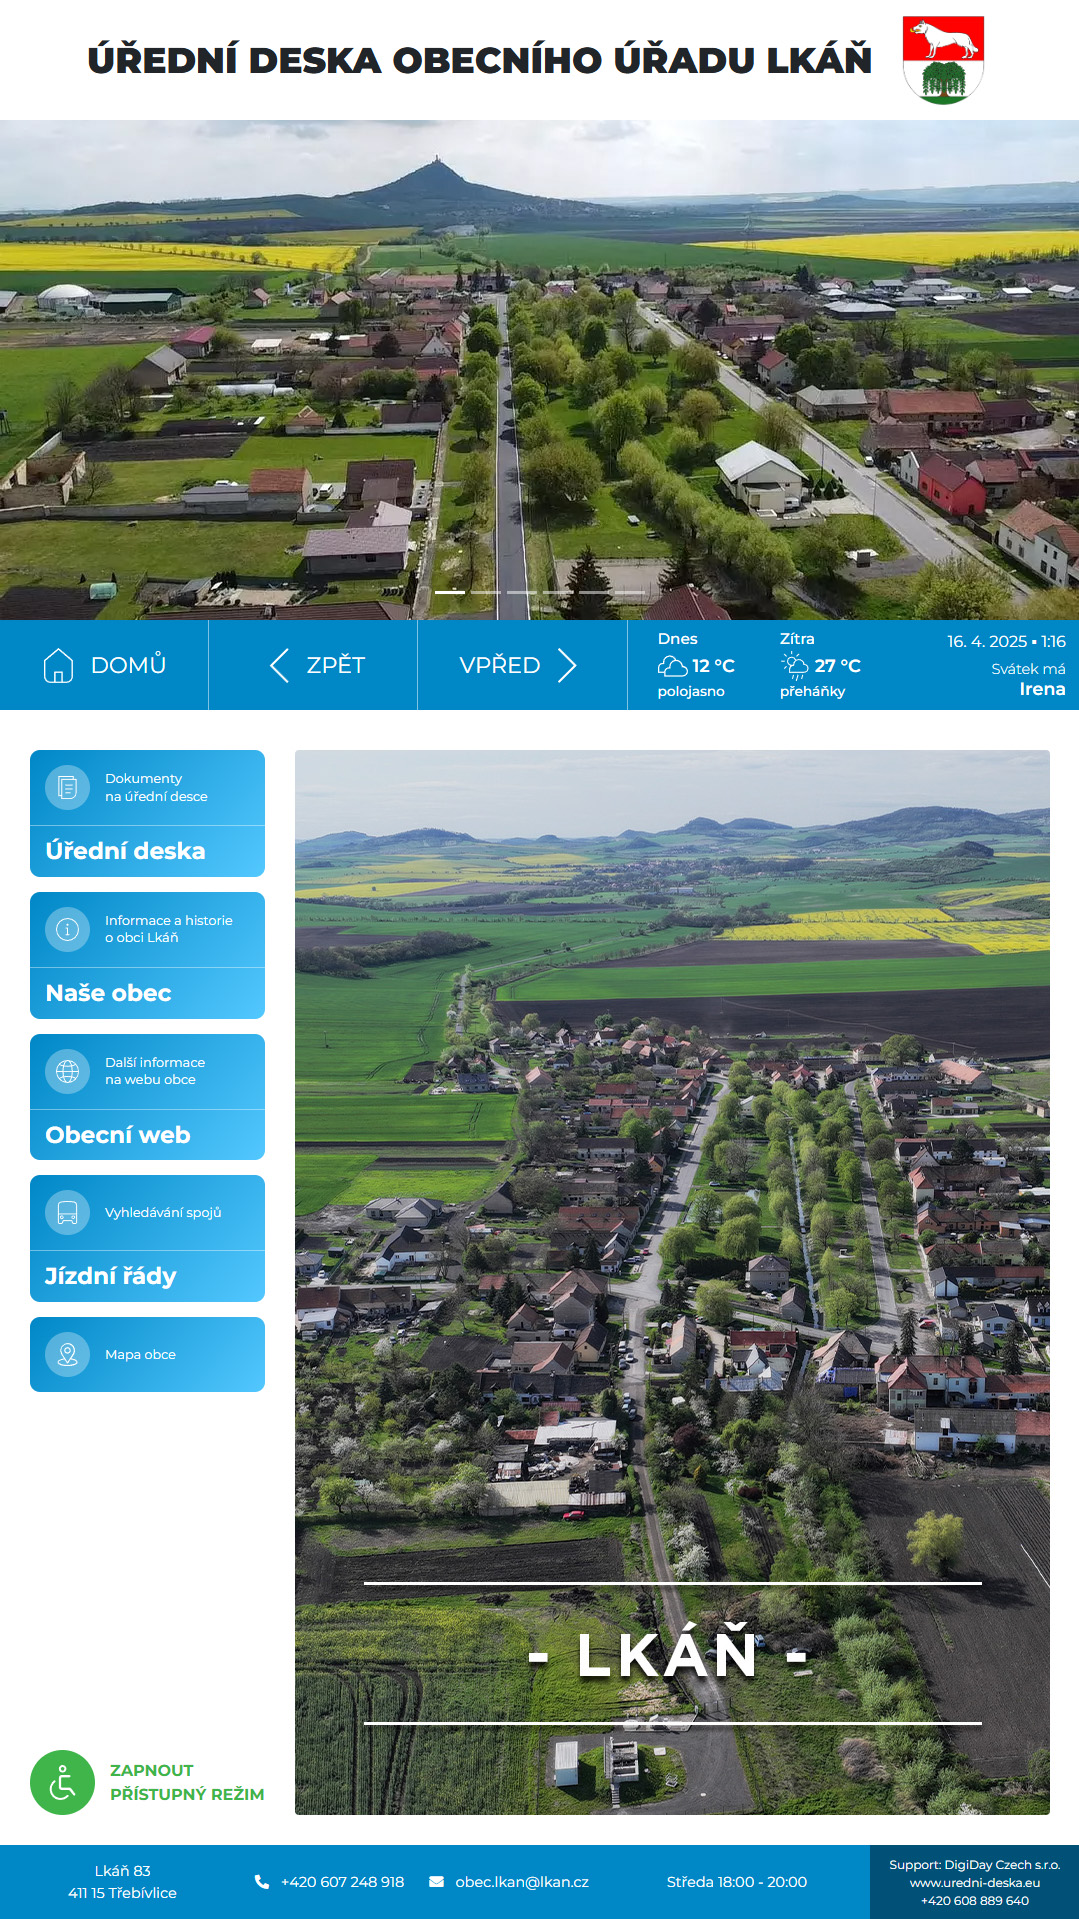This screenshot has width=1079, height=1919.
Task: Click the phone number +420 607 248 918
Action: (343, 1882)
